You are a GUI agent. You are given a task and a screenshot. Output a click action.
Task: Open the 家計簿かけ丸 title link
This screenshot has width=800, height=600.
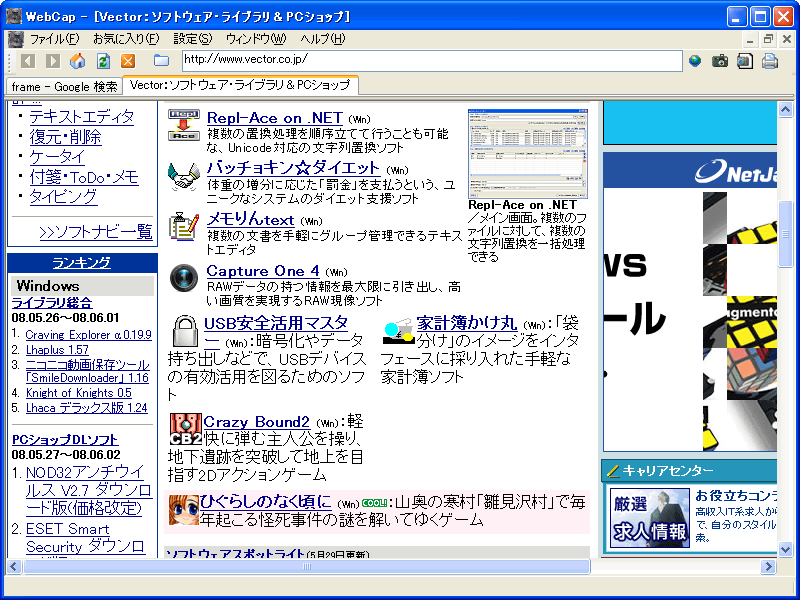(467, 323)
